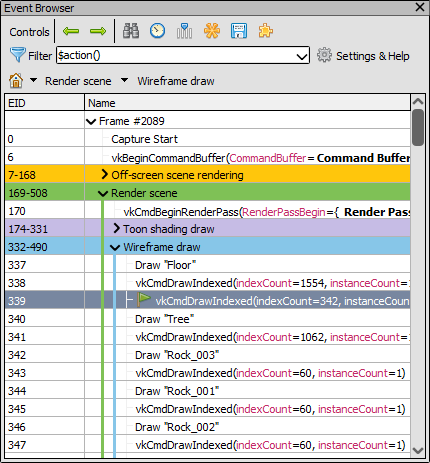Screen dimensions: 430x463
Task: Open the bar chart statistics icon
Action: (x=184, y=31)
